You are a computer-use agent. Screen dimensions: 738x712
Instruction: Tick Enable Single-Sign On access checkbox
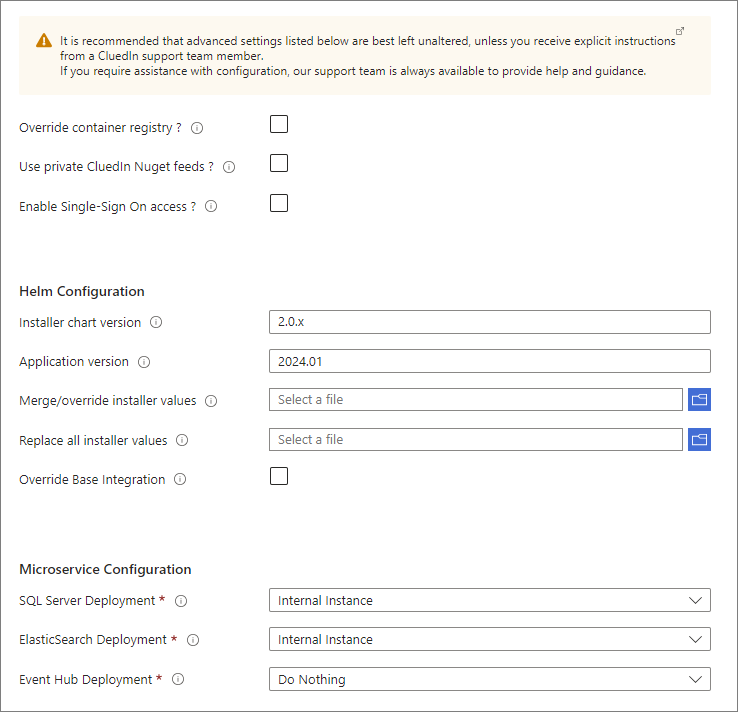[x=279, y=203]
